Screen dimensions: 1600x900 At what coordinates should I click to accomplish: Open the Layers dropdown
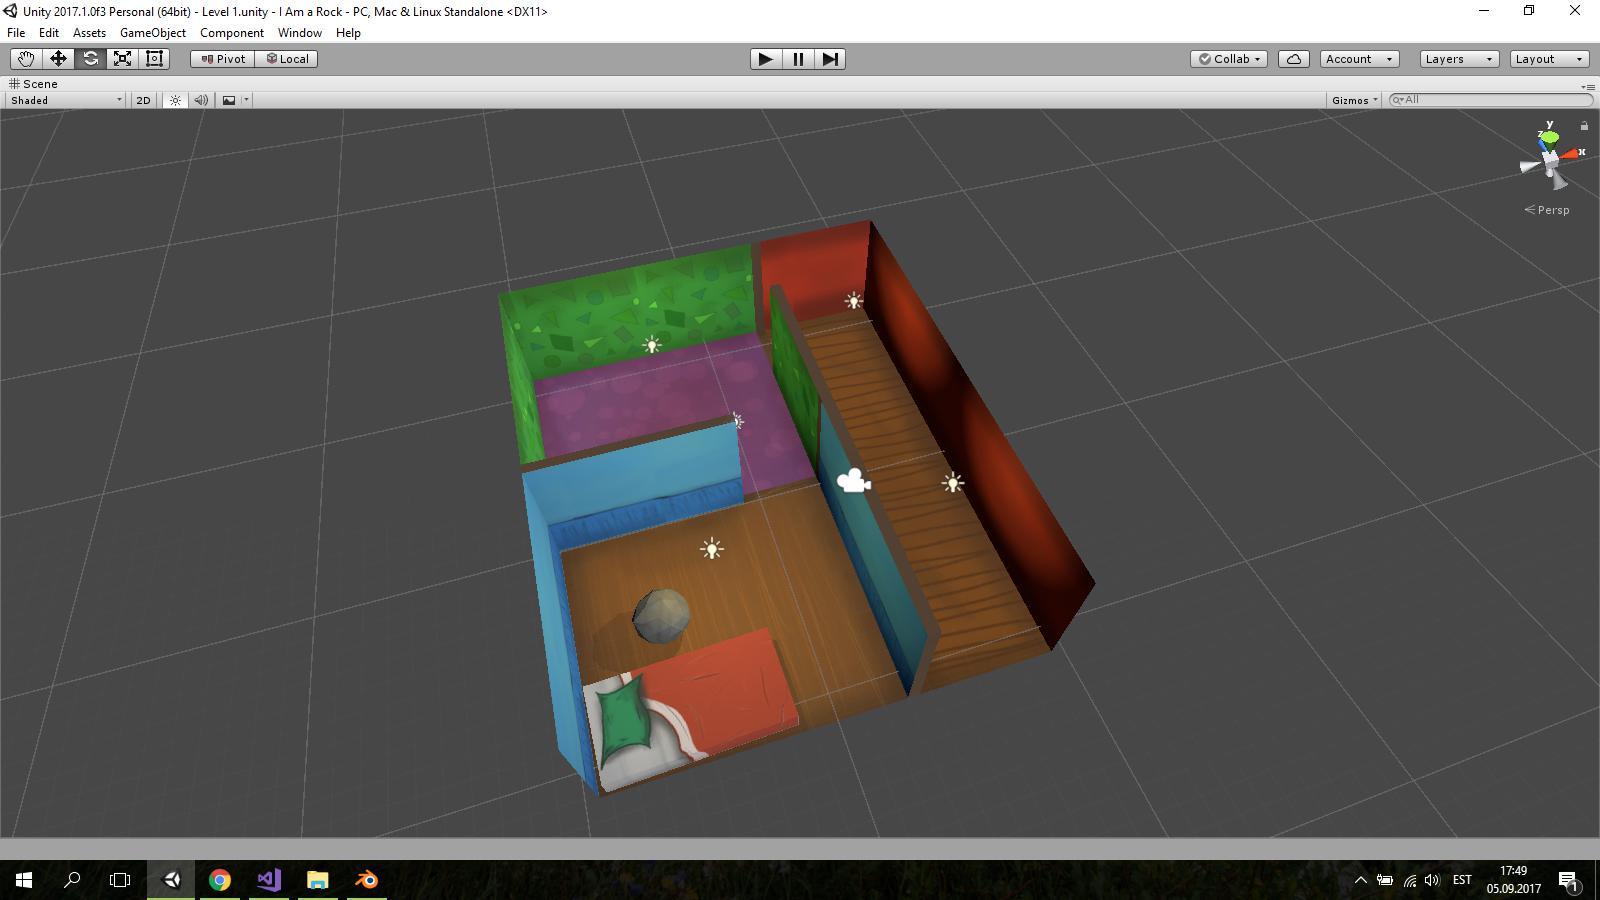[1458, 59]
